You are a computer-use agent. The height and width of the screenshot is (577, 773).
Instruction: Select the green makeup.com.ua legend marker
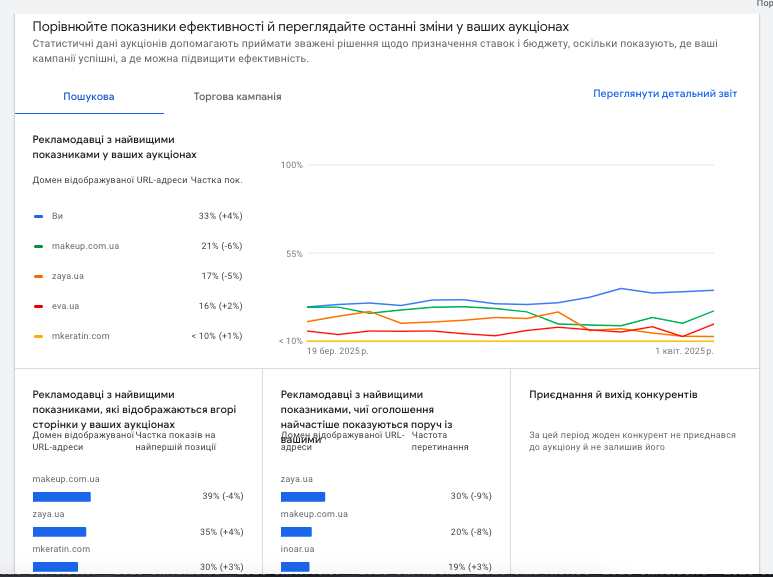coord(38,246)
